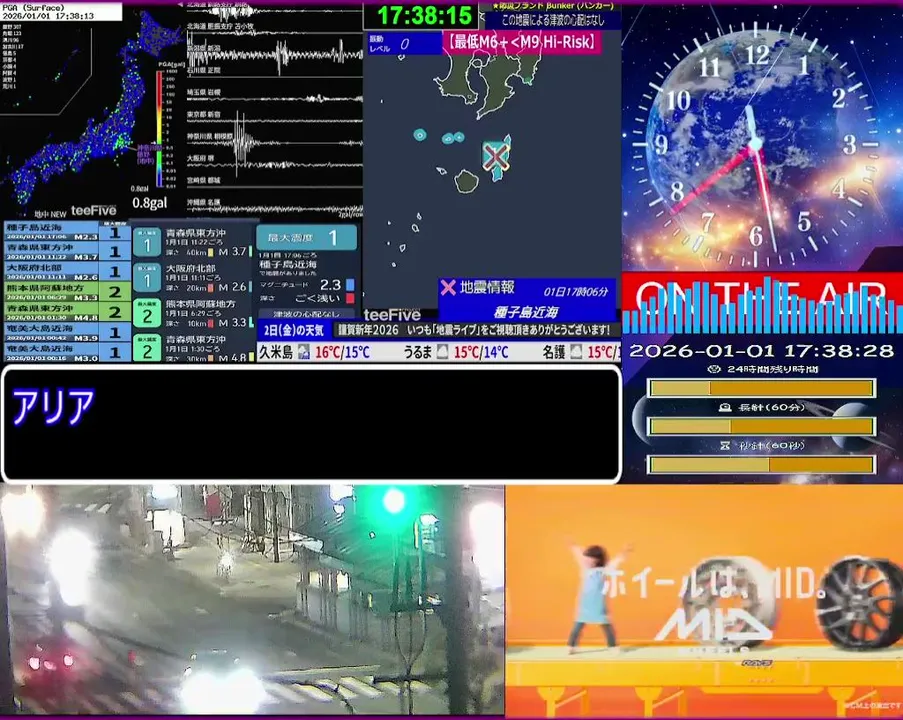Click the black wheel in the MID ad
903x720 pixels.
[x=862, y=604]
